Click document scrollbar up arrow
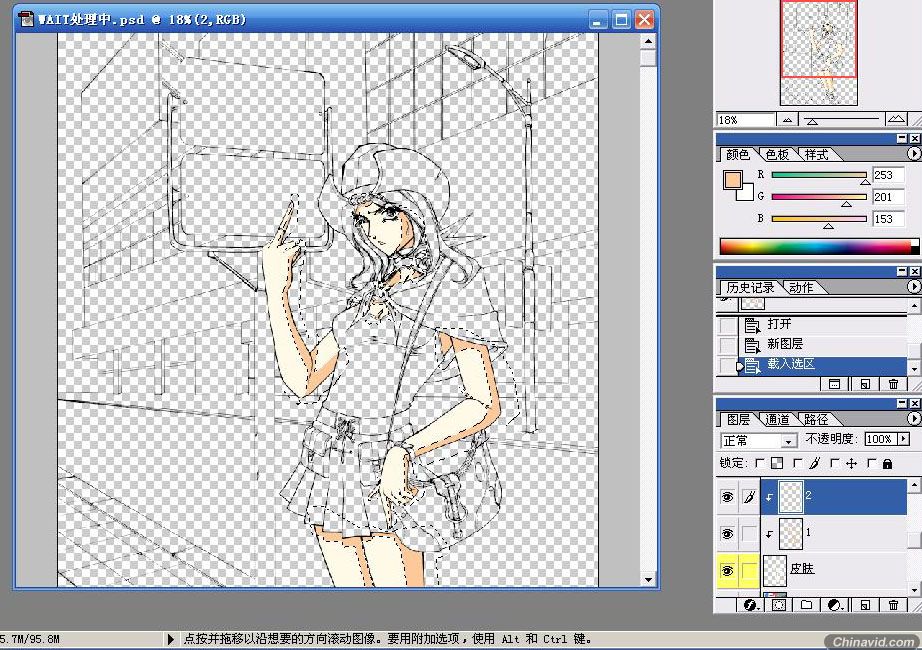The width and height of the screenshot is (922, 650). pyautogui.click(x=648, y=41)
